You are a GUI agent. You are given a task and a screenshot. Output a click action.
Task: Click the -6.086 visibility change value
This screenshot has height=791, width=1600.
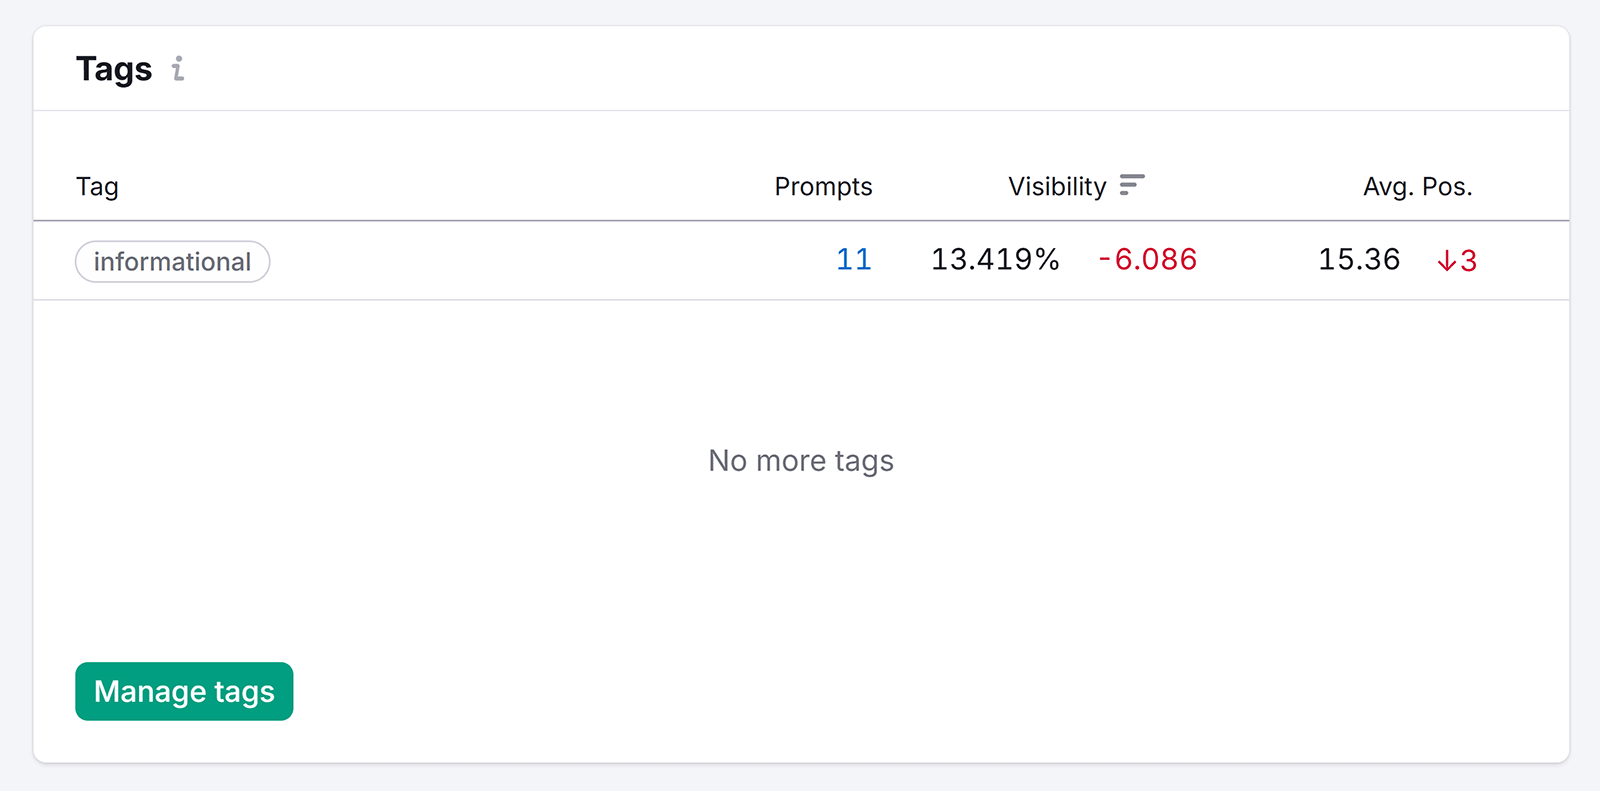point(1146,260)
